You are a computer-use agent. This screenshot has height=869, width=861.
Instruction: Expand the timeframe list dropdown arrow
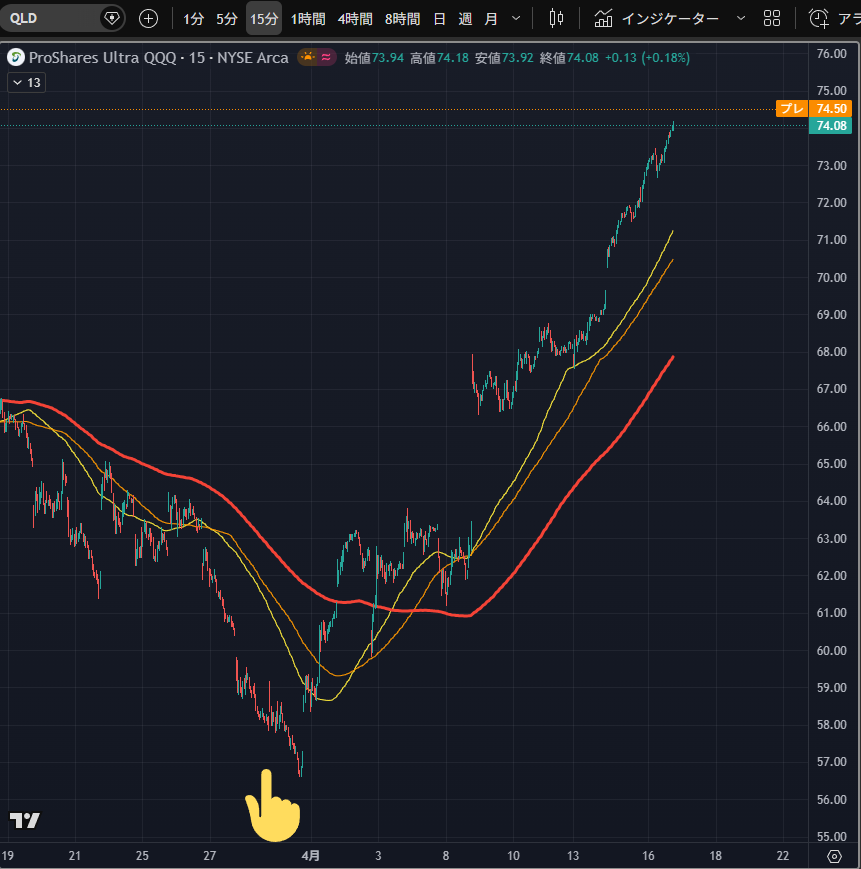516,19
